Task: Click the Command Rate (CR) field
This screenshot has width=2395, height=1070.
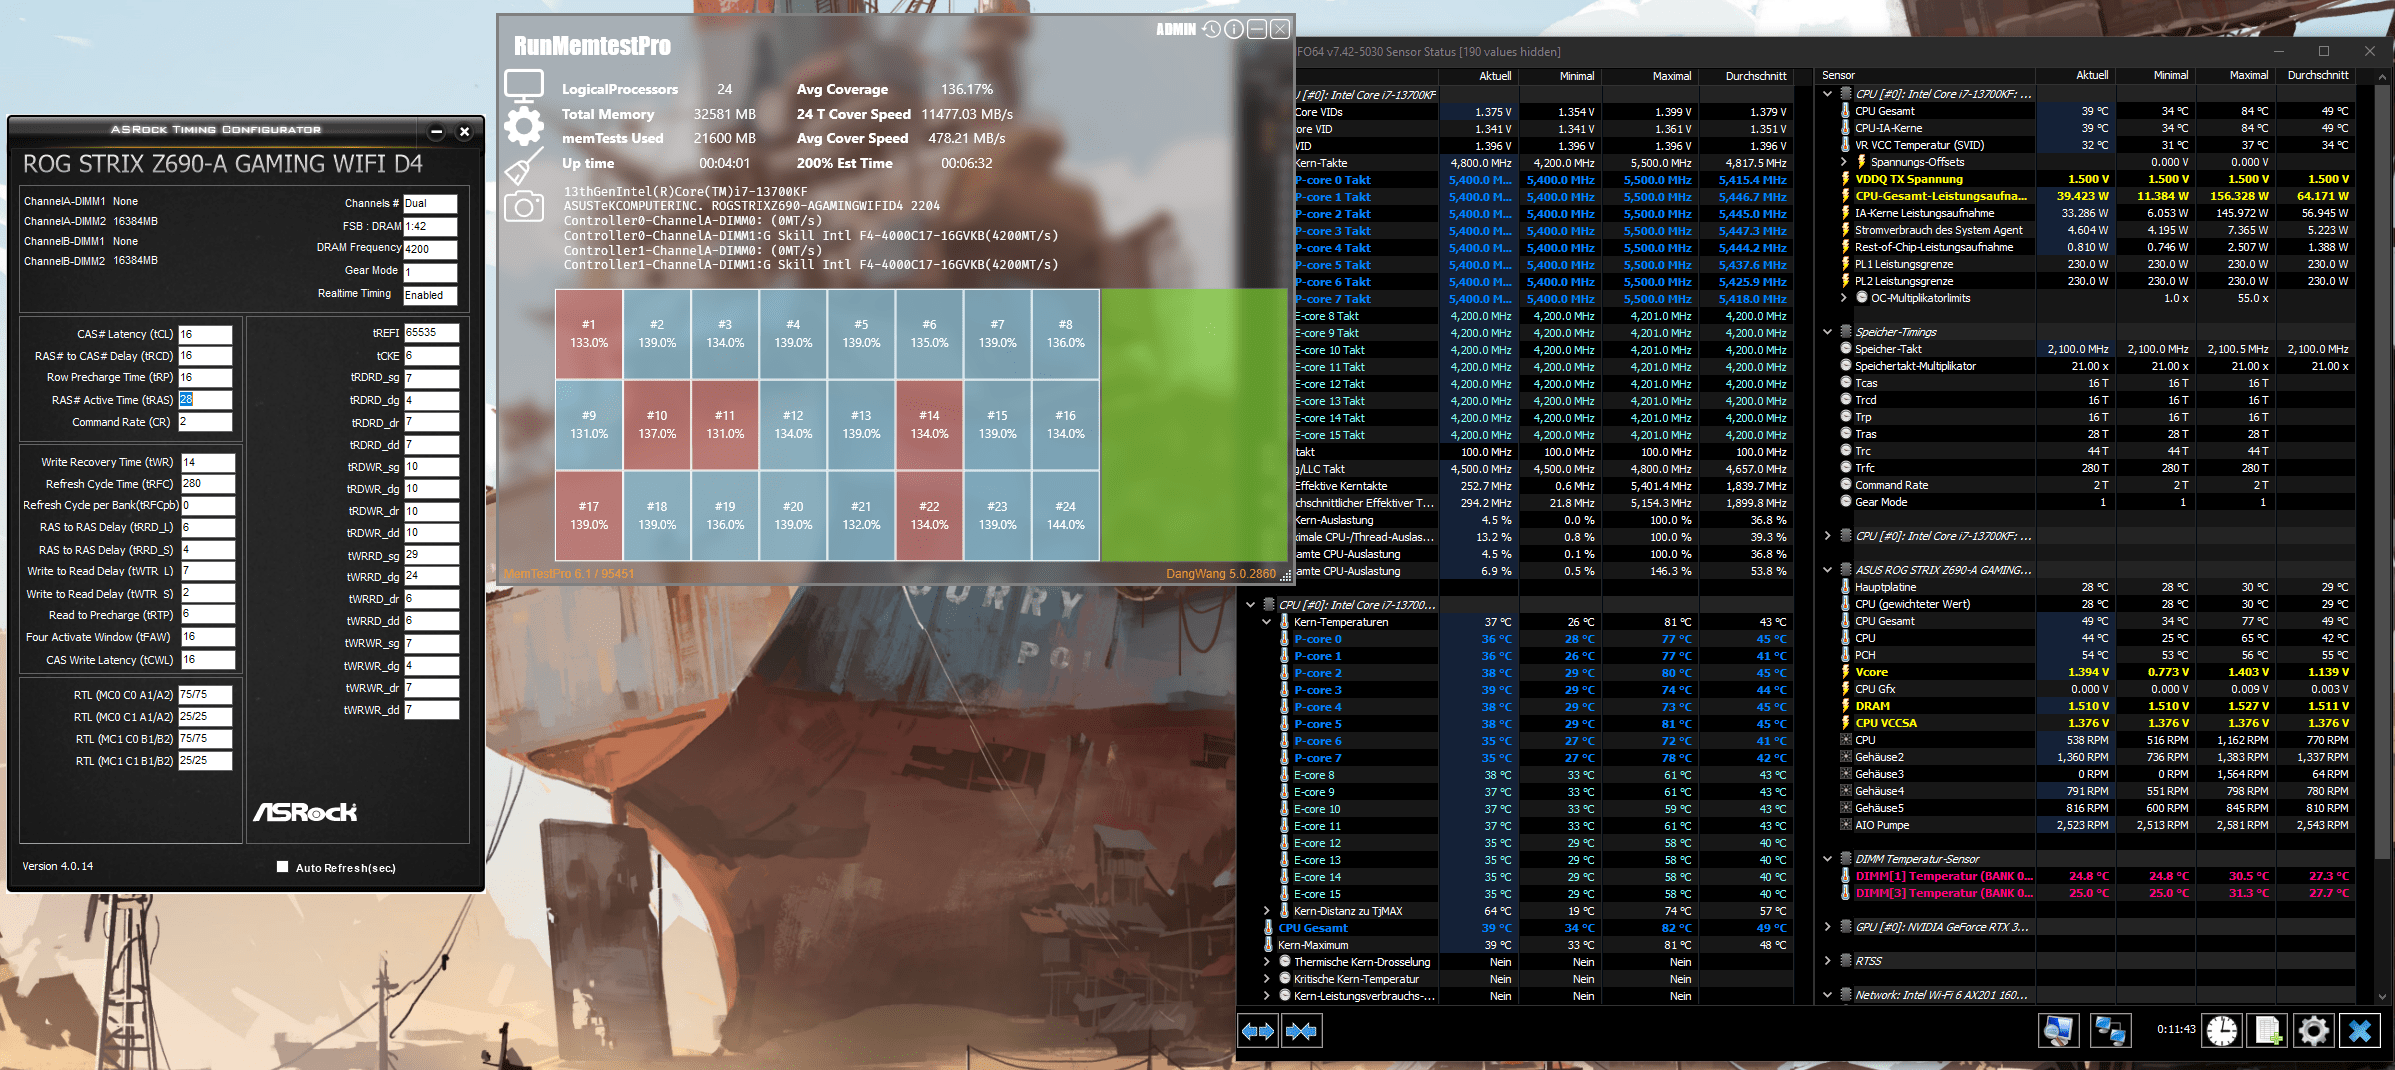Action: point(205,422)
